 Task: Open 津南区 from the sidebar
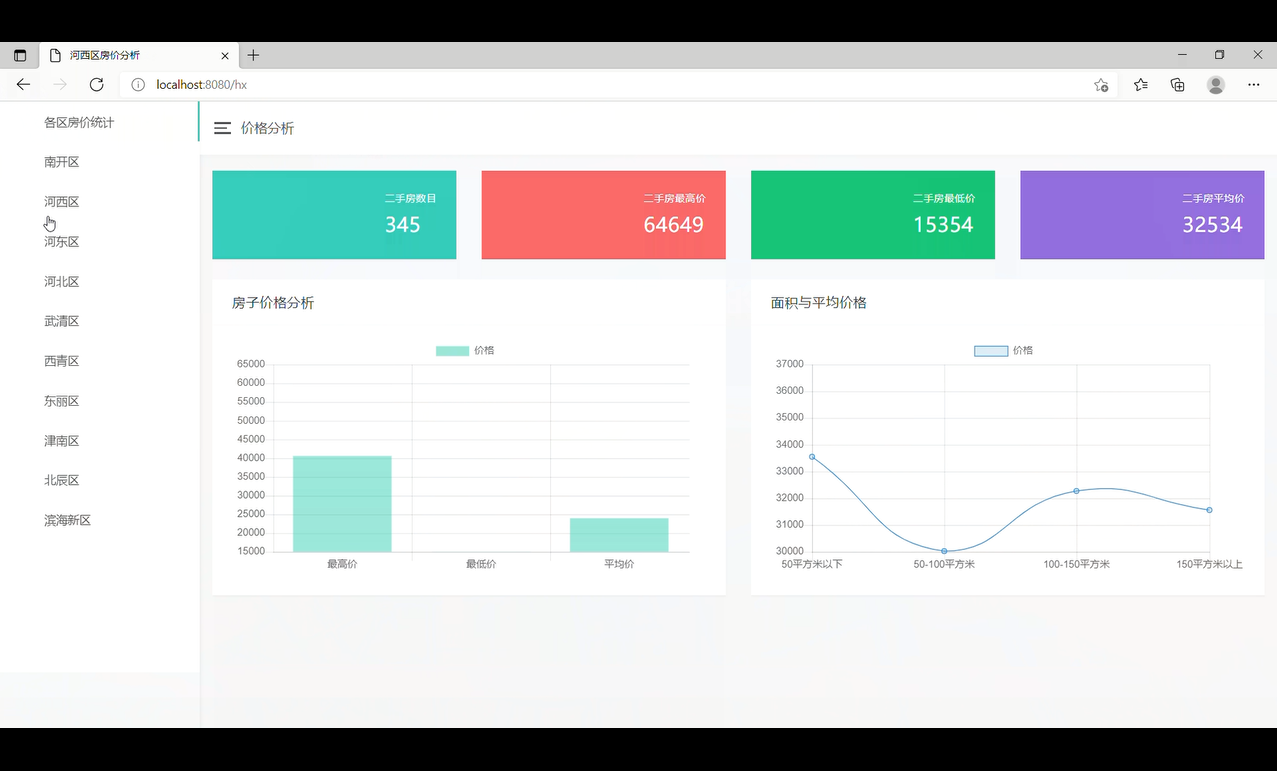[x=61, y=441]
